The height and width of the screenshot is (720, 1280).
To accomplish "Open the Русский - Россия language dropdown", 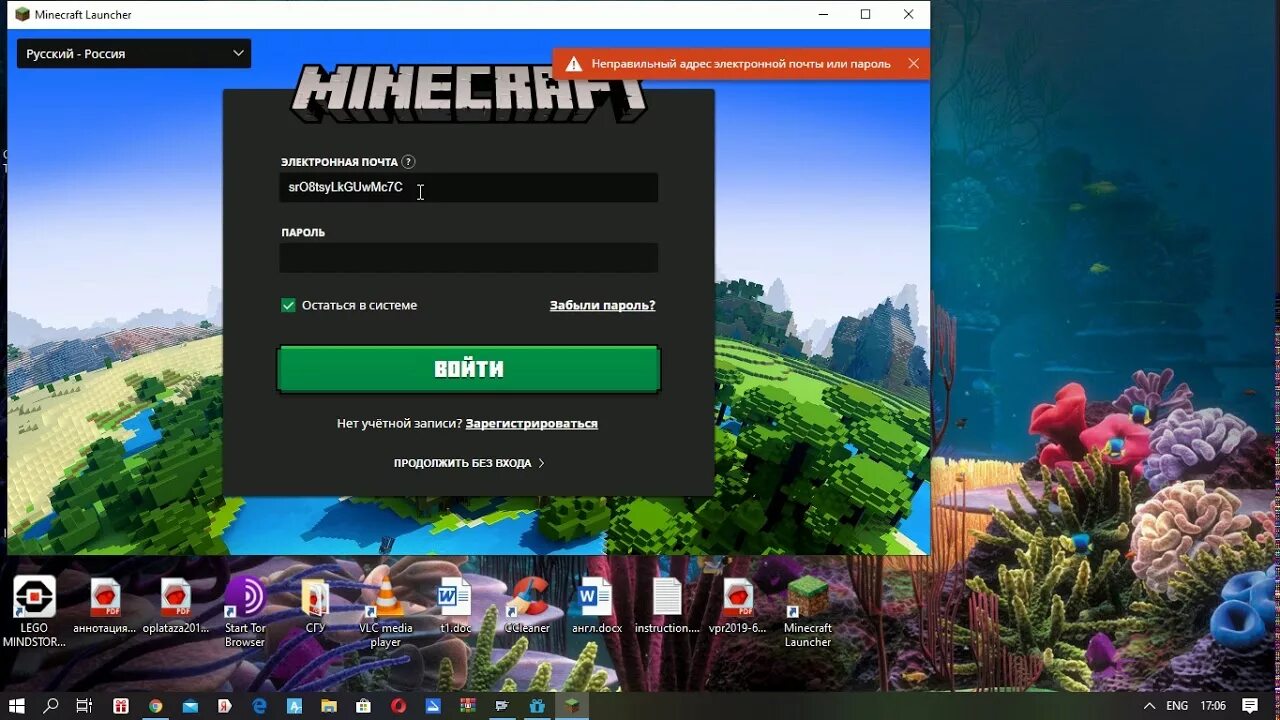I will coord(134,54).
